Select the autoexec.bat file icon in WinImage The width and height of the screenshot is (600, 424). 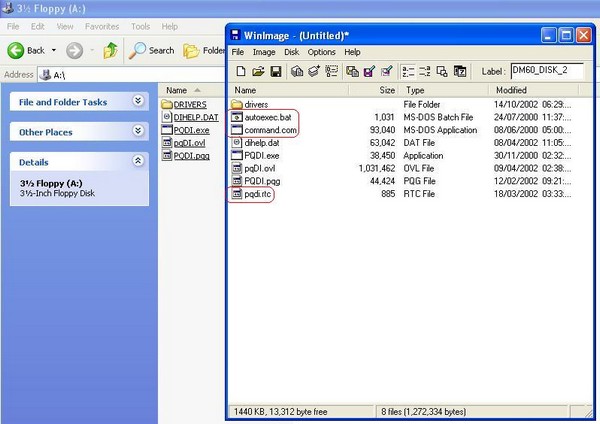[236, 117]
